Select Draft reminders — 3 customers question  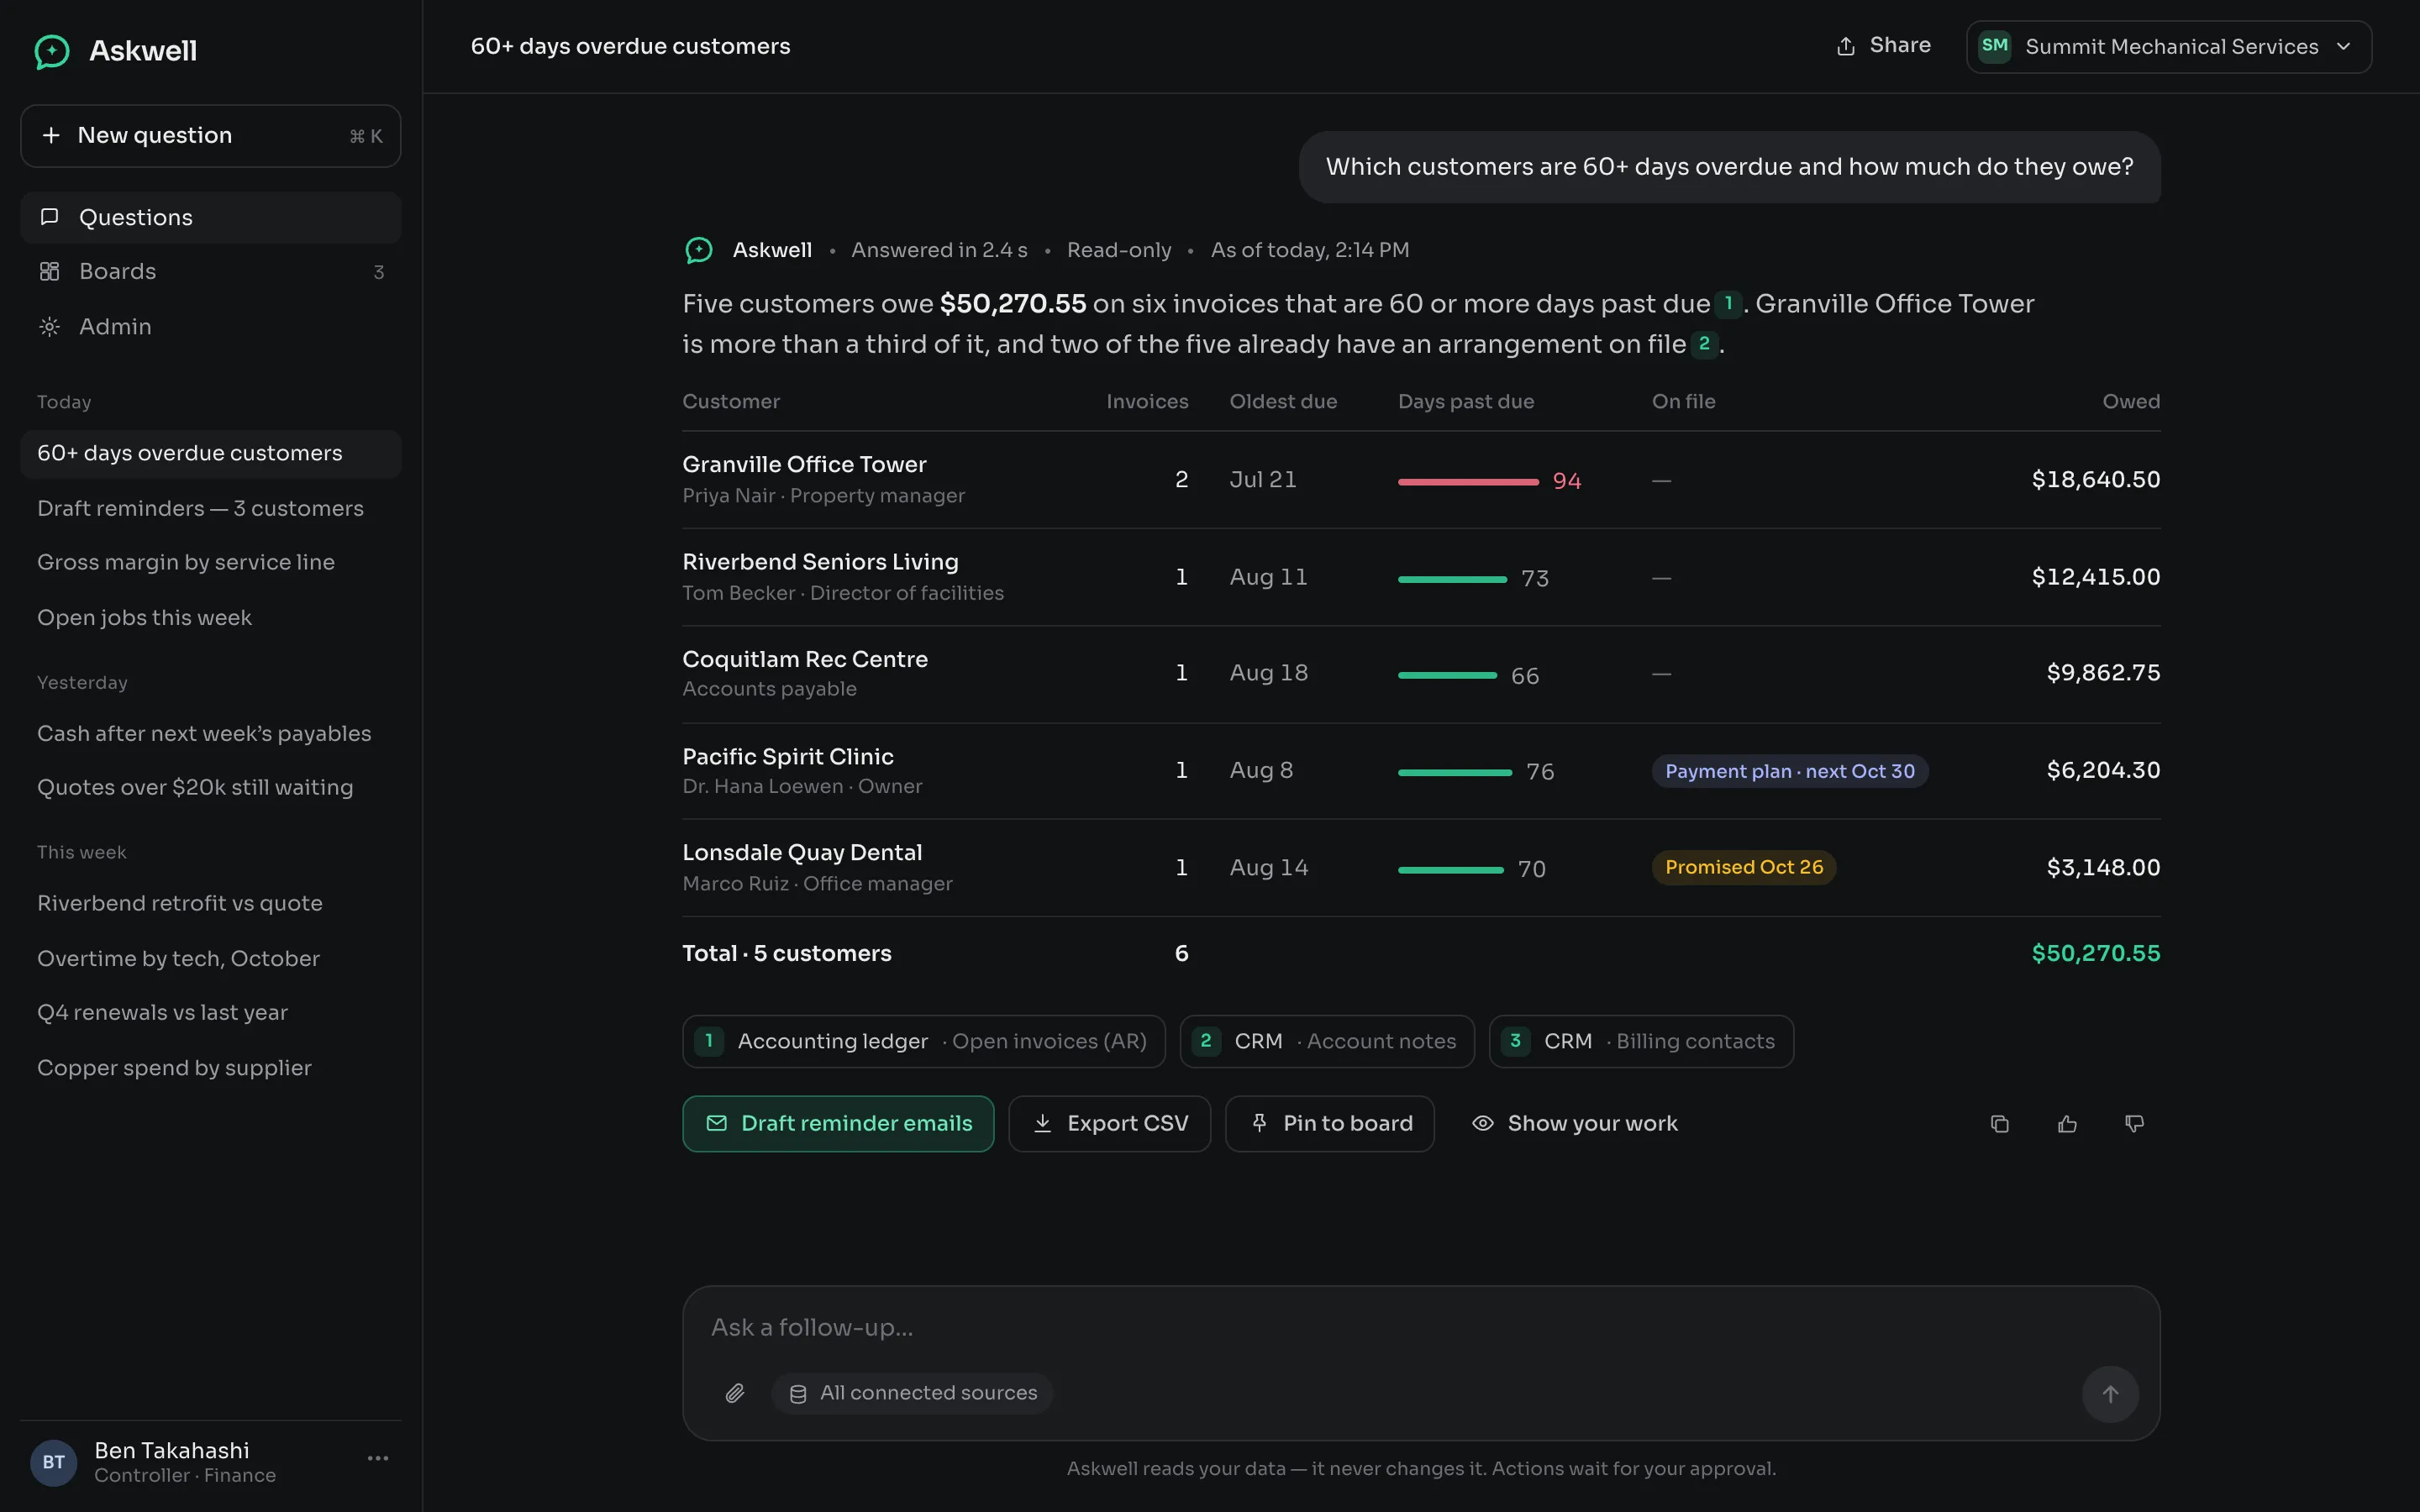(x=210, y=508)
